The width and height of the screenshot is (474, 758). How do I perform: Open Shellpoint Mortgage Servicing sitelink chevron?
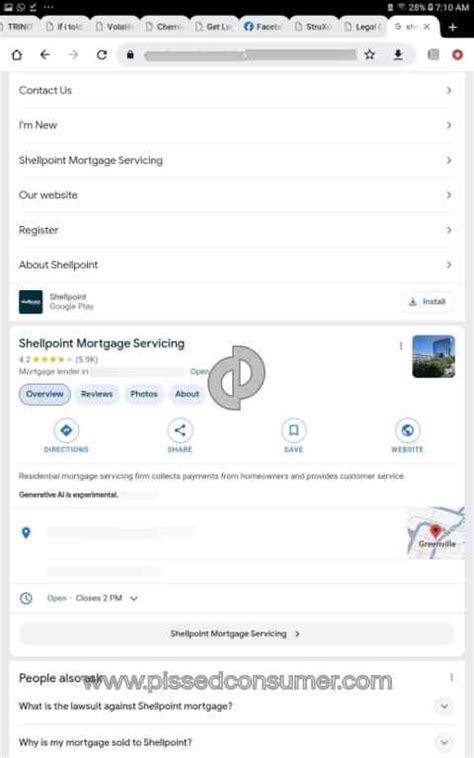point(449,160)
